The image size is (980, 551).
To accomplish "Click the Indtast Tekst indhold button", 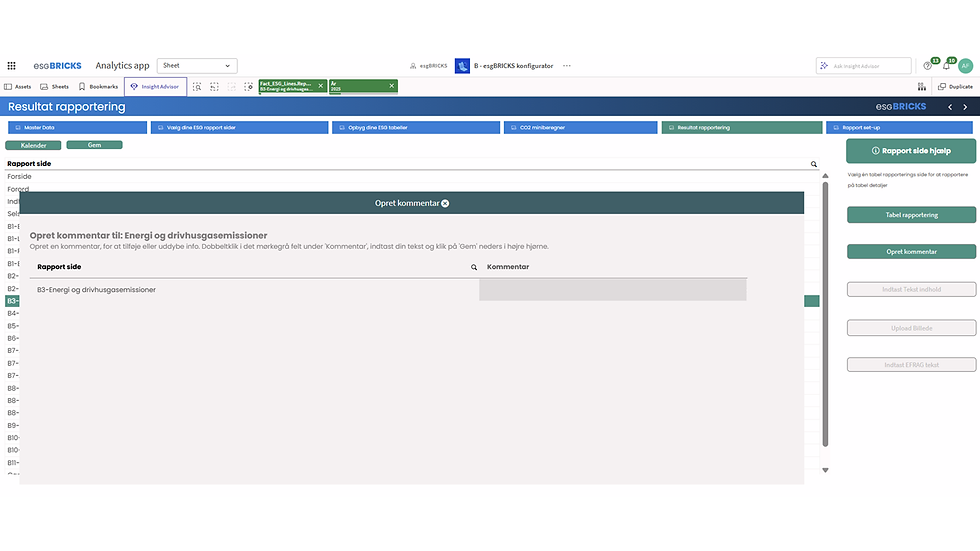I will point(911,289).
